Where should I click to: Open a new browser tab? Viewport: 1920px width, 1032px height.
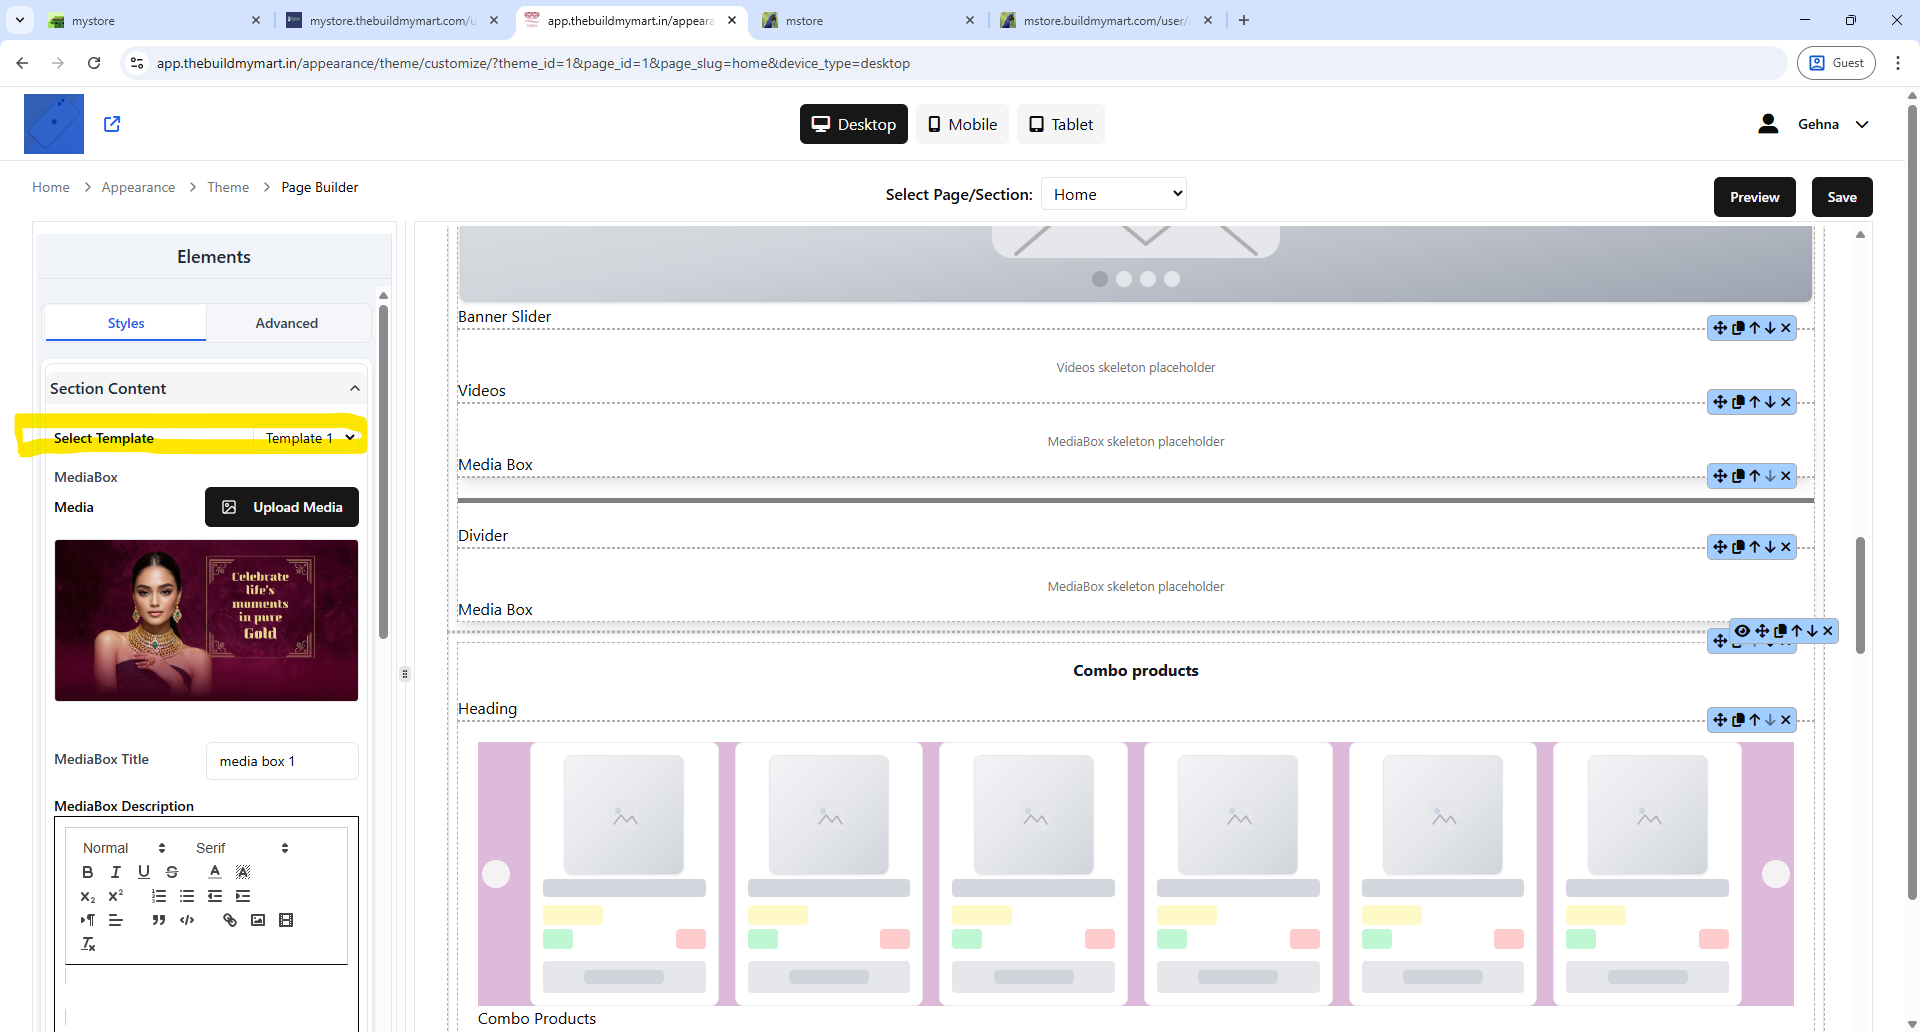pos(1244,20)
